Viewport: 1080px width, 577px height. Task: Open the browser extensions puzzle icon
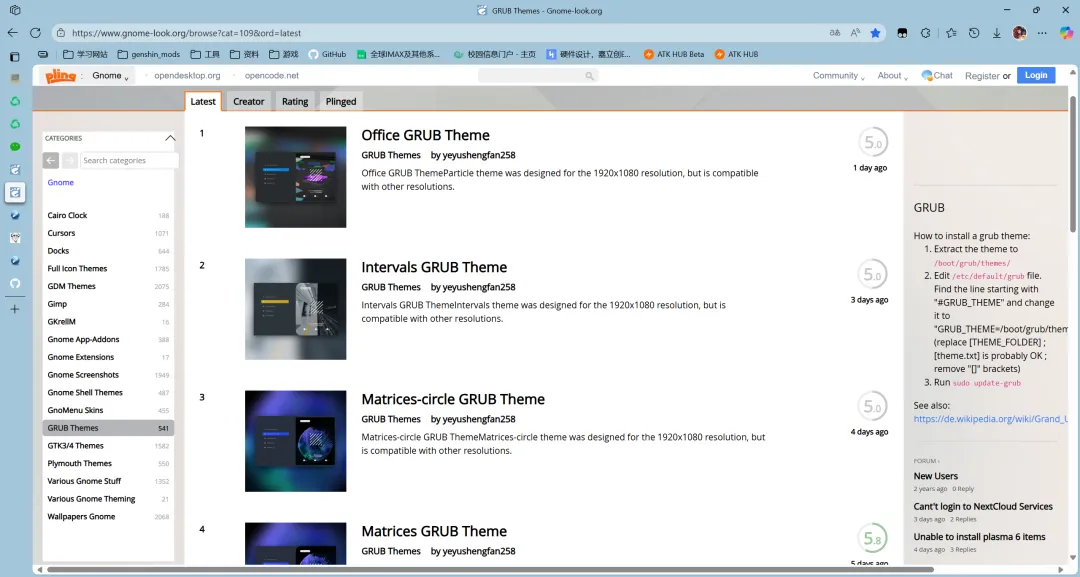click(x=926, y=32)
